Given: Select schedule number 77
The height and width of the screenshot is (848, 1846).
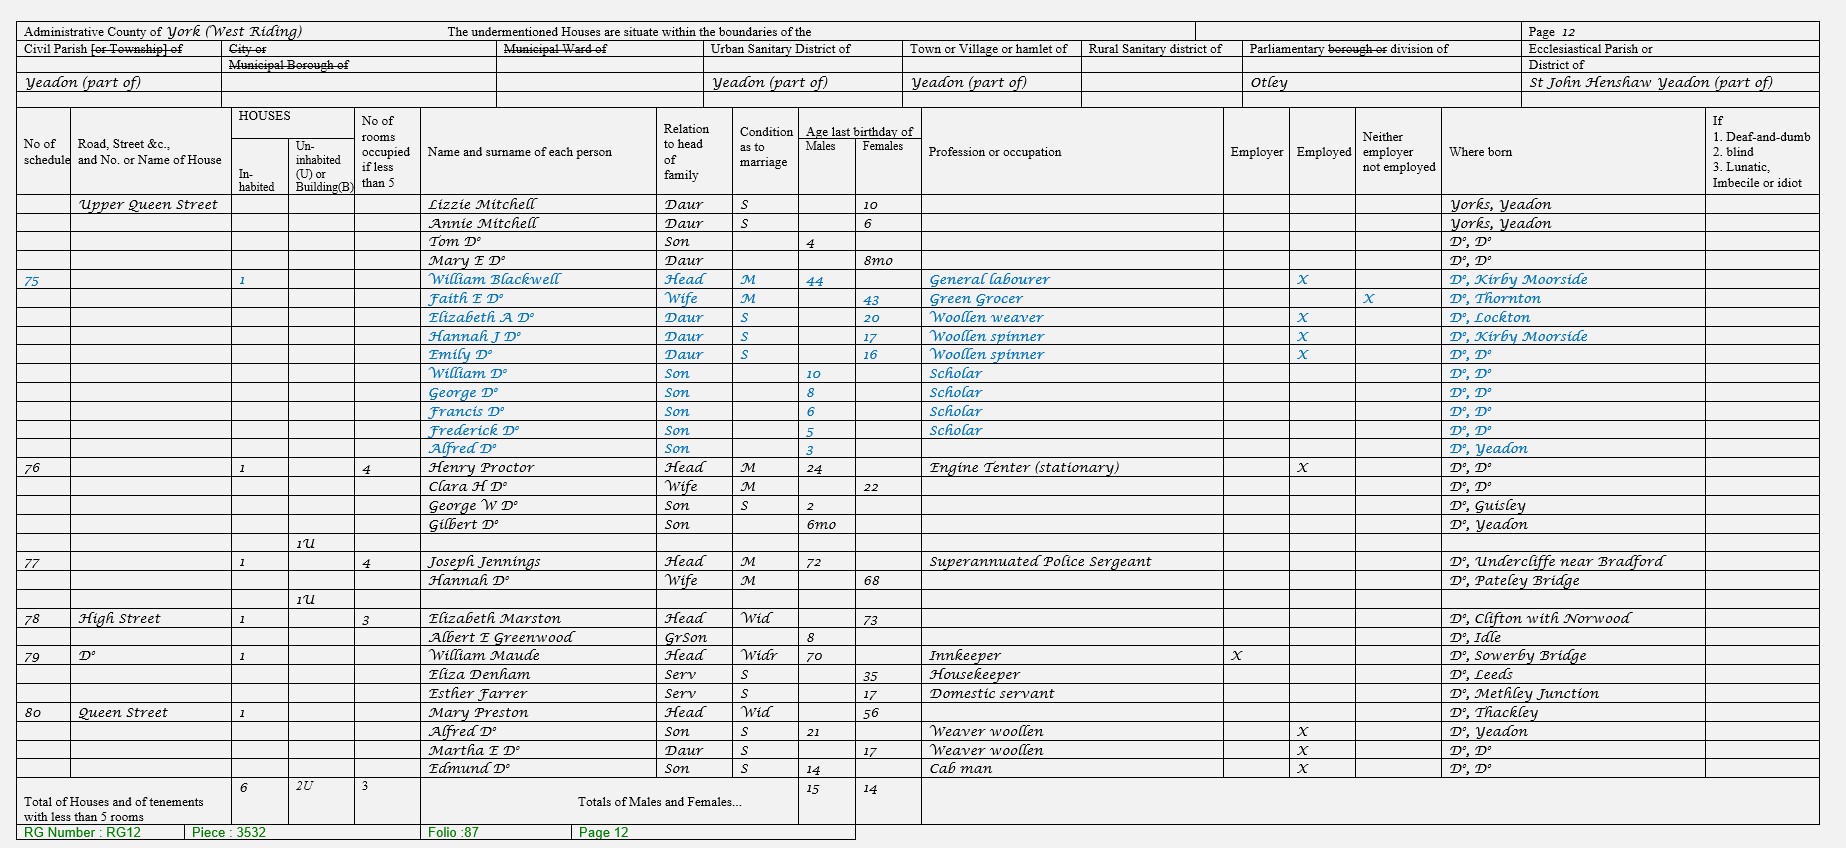Looking at the screenshot, I should pos(32,563).
